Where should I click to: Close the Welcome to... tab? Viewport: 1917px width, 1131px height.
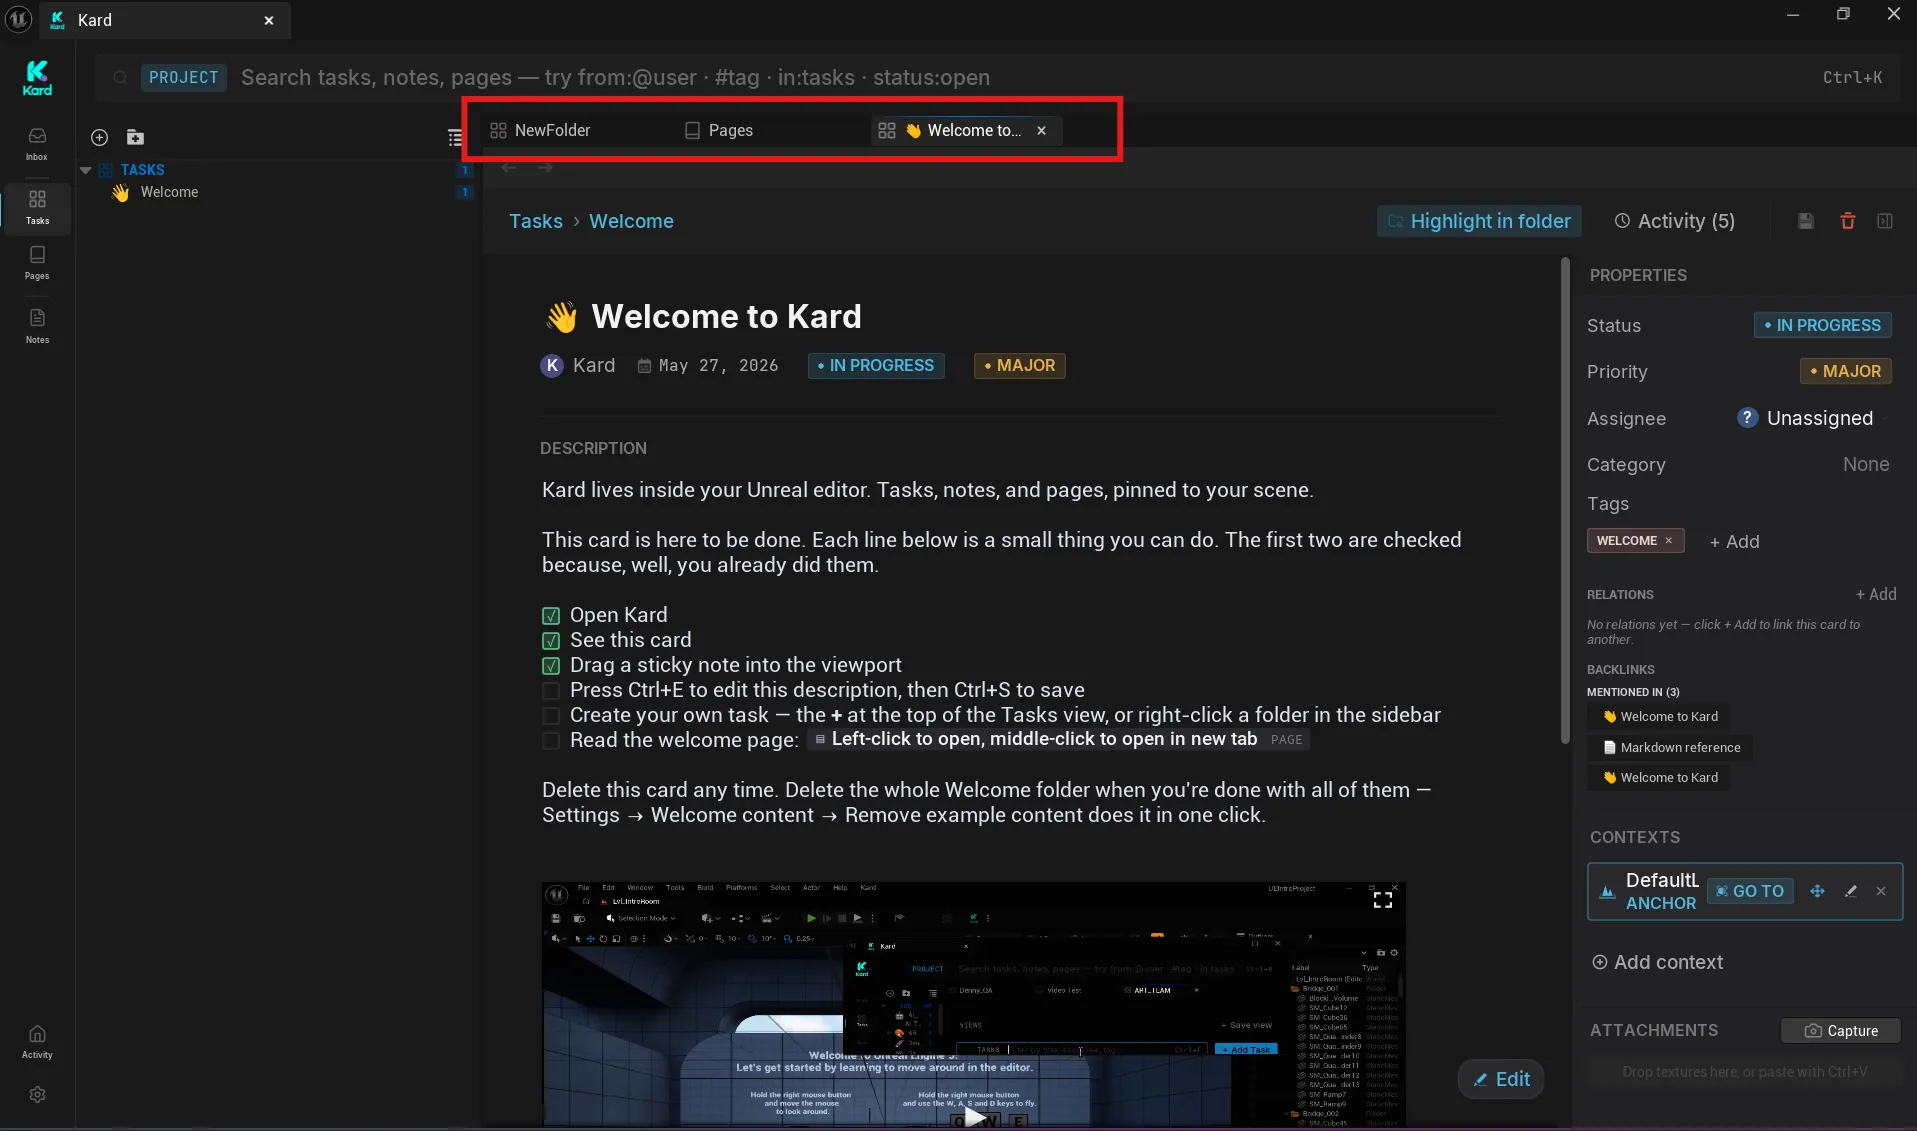(x=1041, y=130)
